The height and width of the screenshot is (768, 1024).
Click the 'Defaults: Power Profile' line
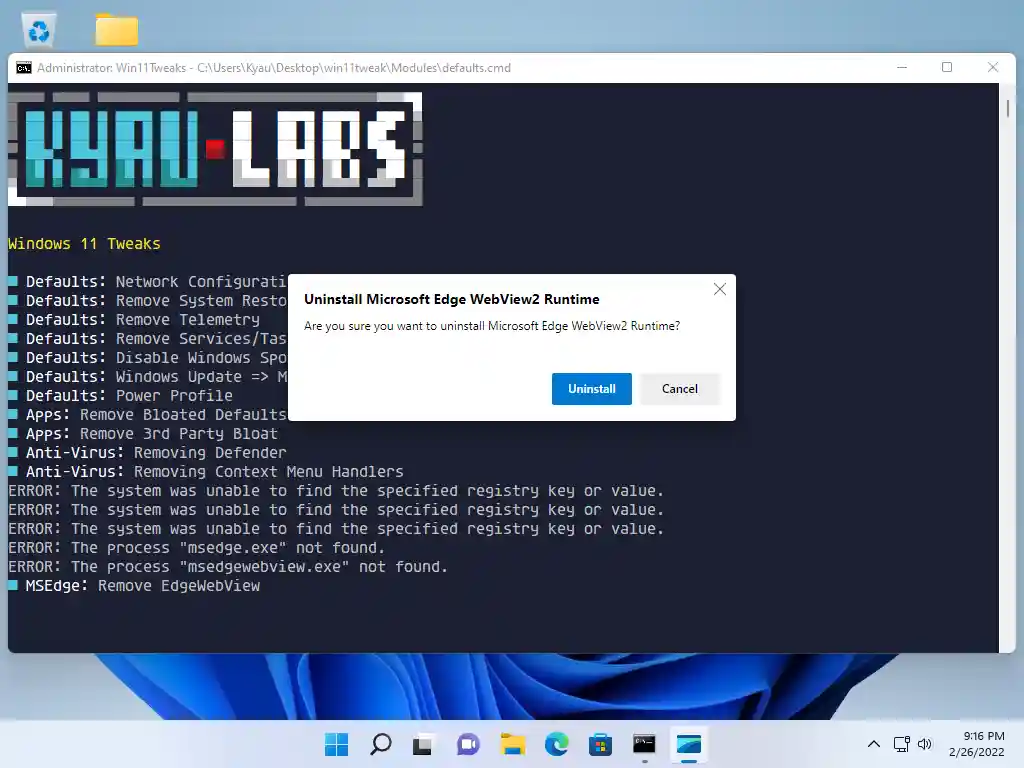point(120,396)
